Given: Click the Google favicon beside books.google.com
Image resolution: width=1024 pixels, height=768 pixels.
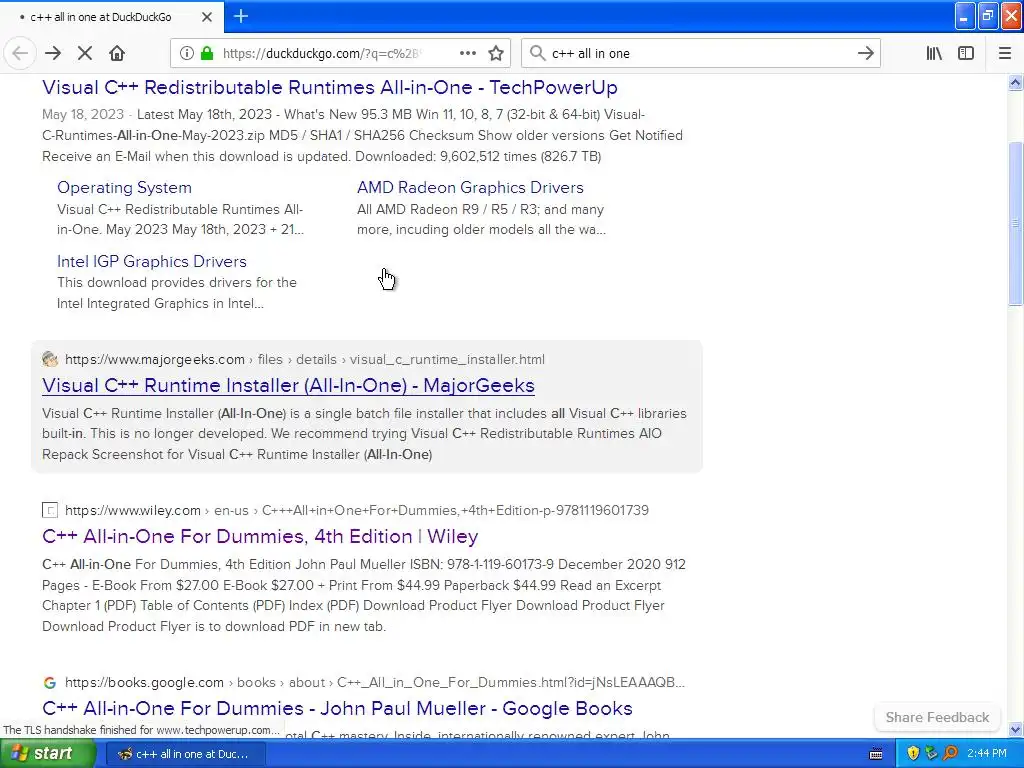Looking at the screenshot, I should 50,682.
